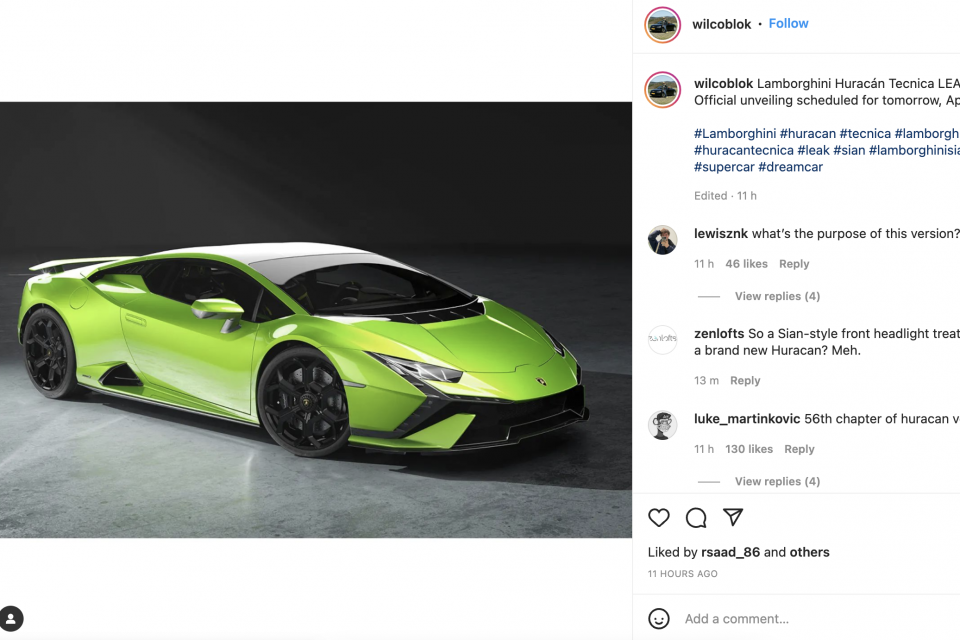The width and height of the screenshot is (960, 640).
Task: Share post with paper plane icon
Action: coord(733,517)
